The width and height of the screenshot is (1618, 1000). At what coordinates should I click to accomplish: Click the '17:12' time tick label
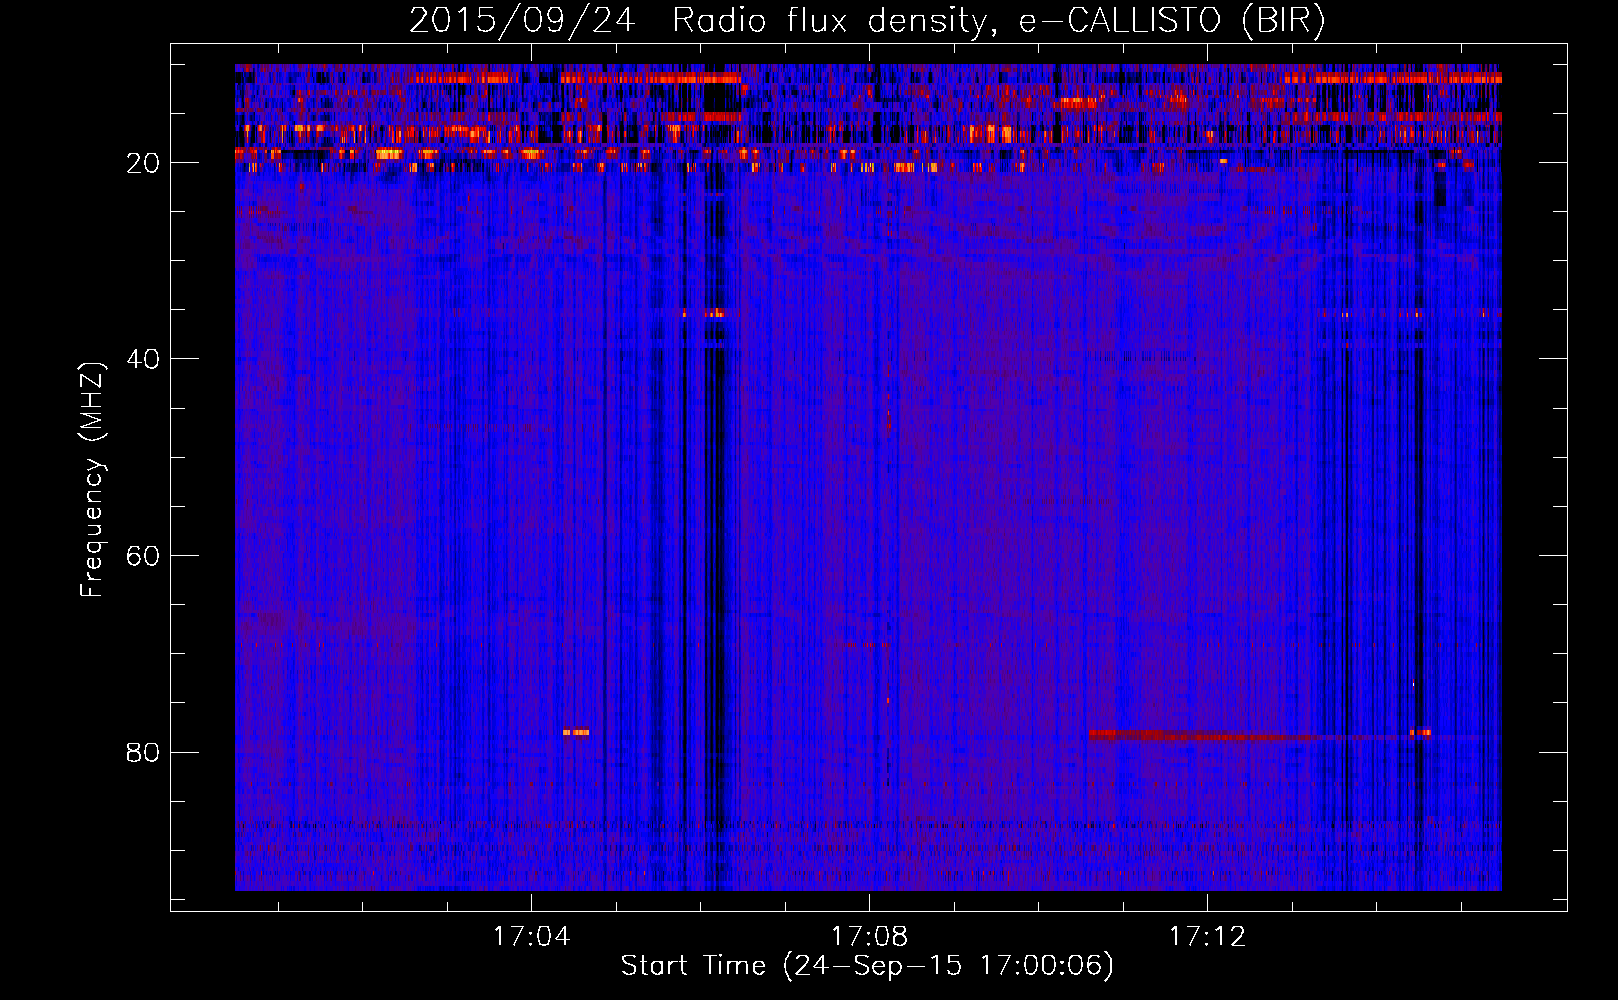tap(1207, 936)
